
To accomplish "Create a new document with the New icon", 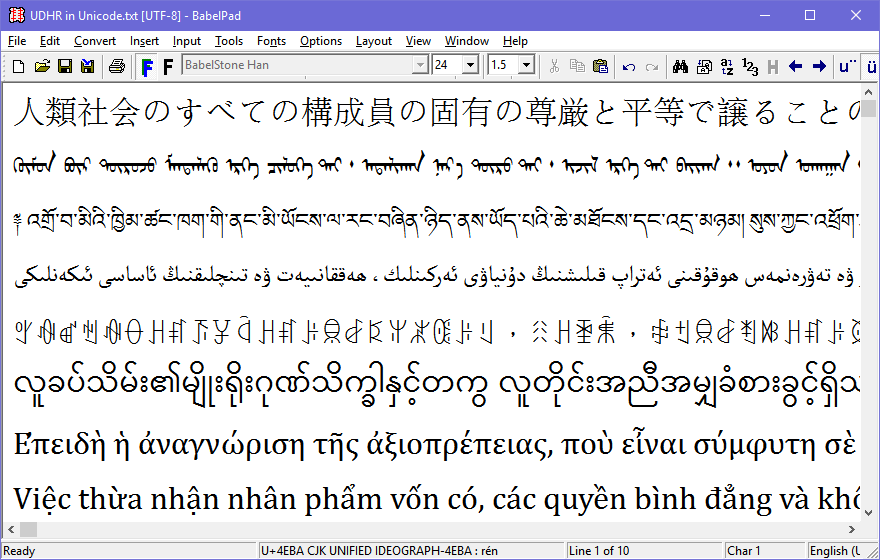I will pyautogui.click(x=18, y=66).
